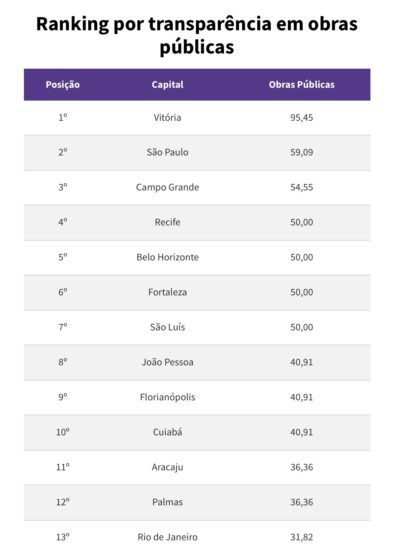Click Fortaleza in the ranking

point(167,292)
